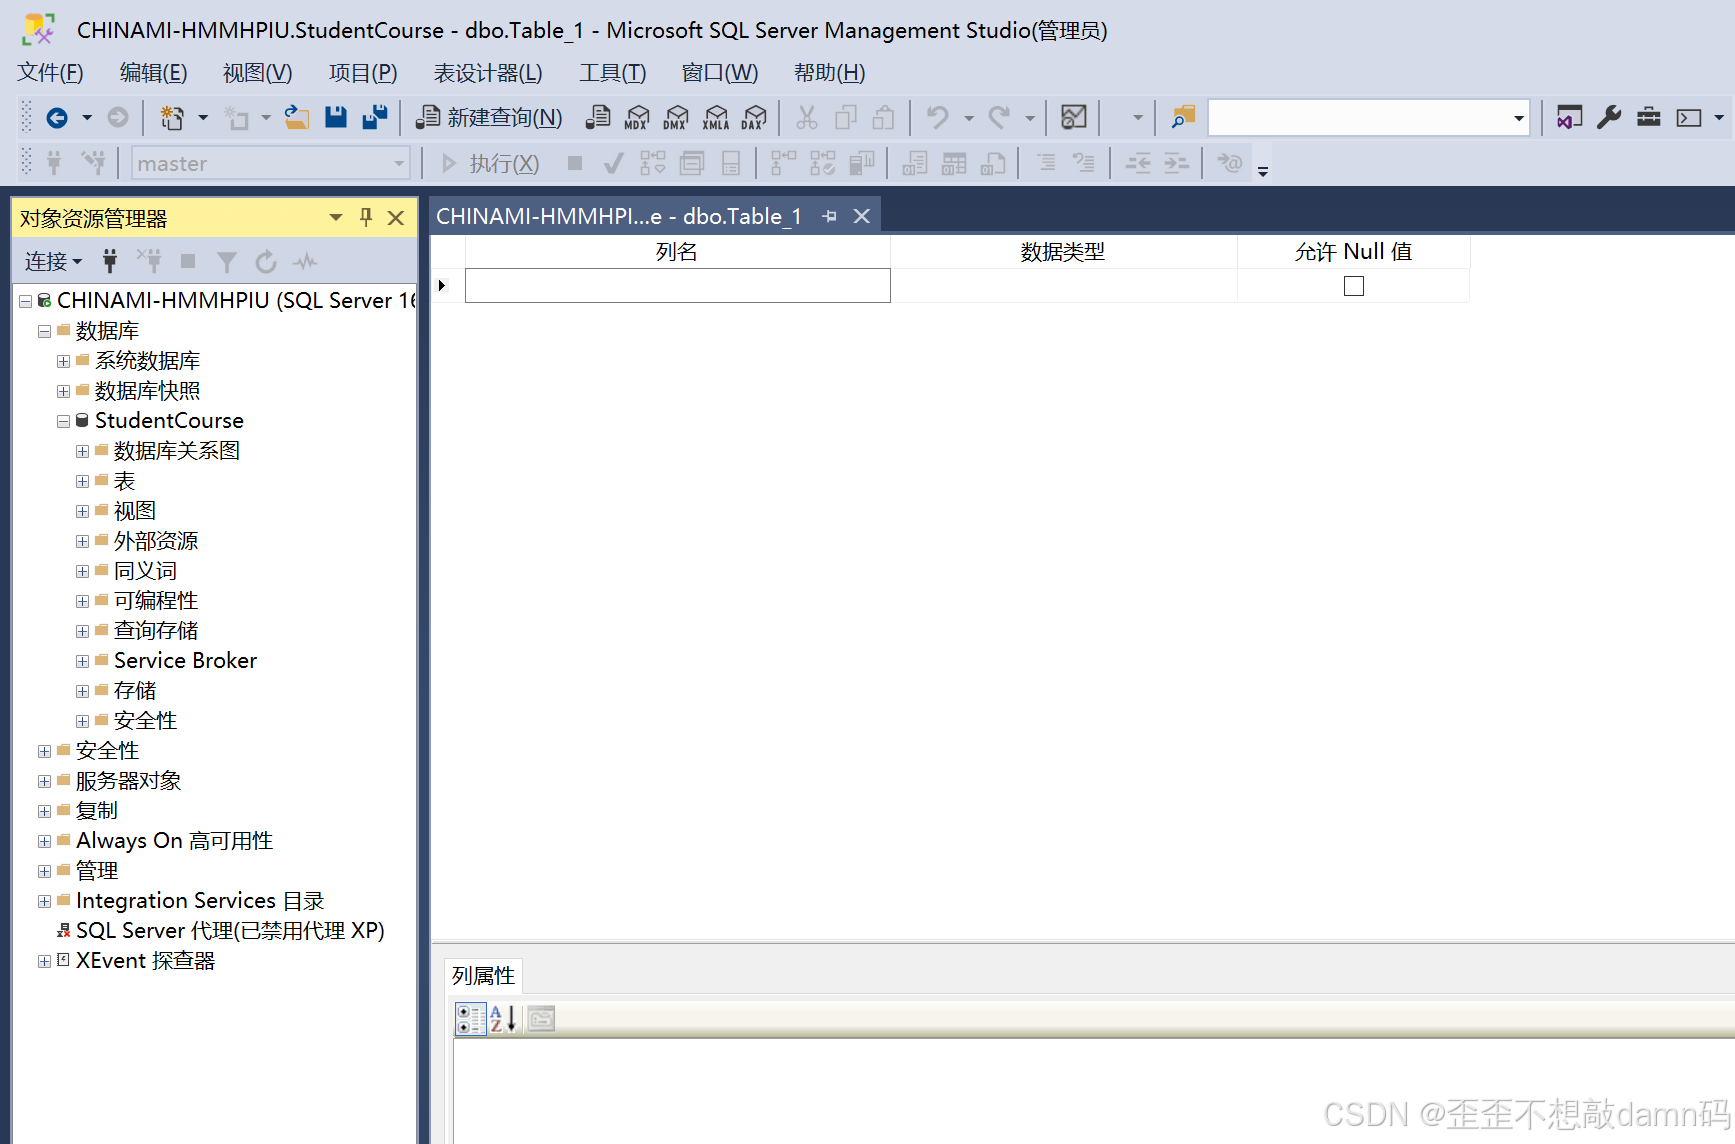This screenshot has height=1144, width=1735.
Task: Close the dbo.Table_1 tab
Action: pyautogui.click(x=861, y=216)
